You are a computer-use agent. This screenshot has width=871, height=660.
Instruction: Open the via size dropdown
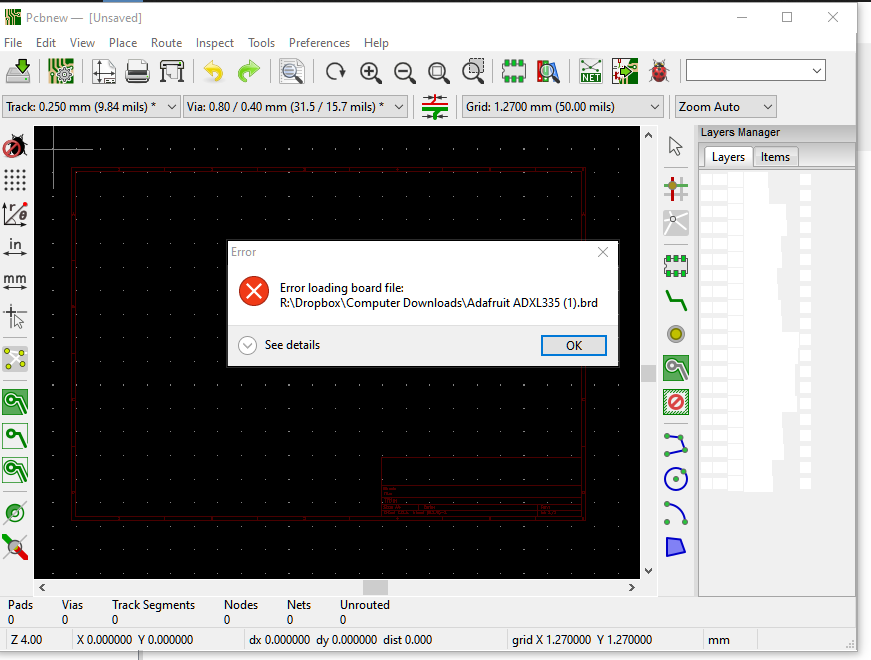(x=397, y=106)
